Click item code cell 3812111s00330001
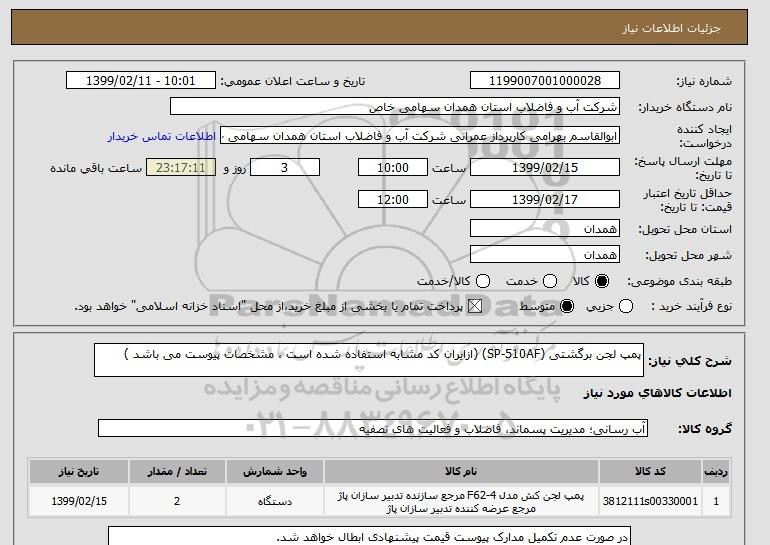 pos(650,501)
